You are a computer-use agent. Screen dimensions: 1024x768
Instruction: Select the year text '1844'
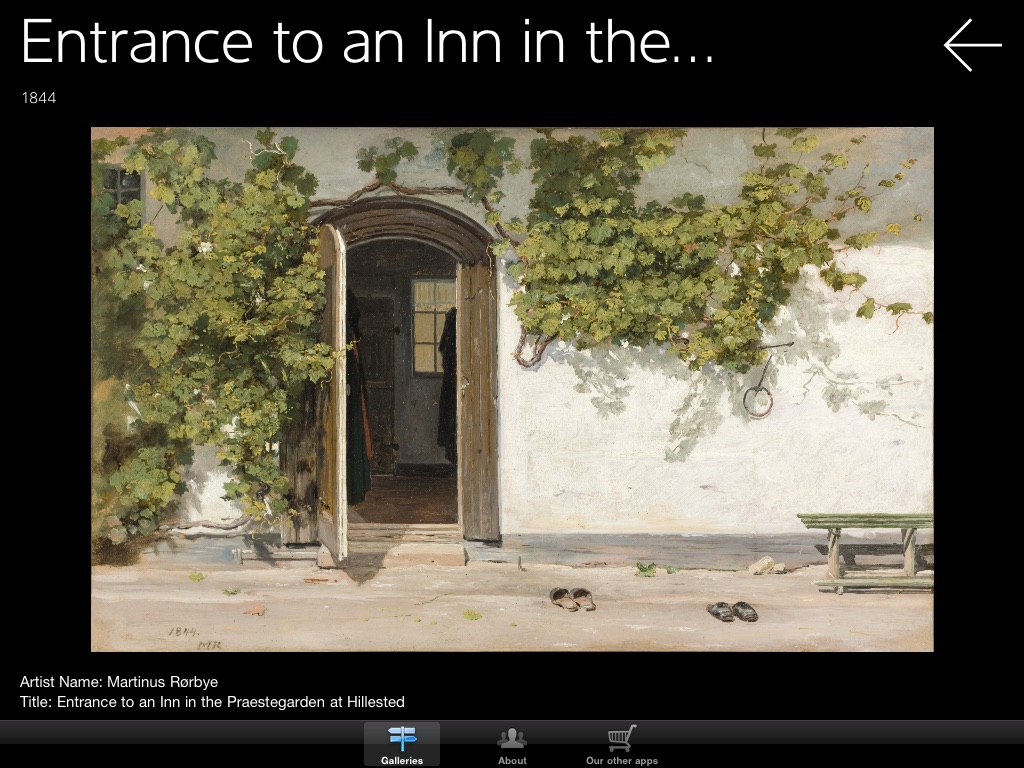[39, 98]
